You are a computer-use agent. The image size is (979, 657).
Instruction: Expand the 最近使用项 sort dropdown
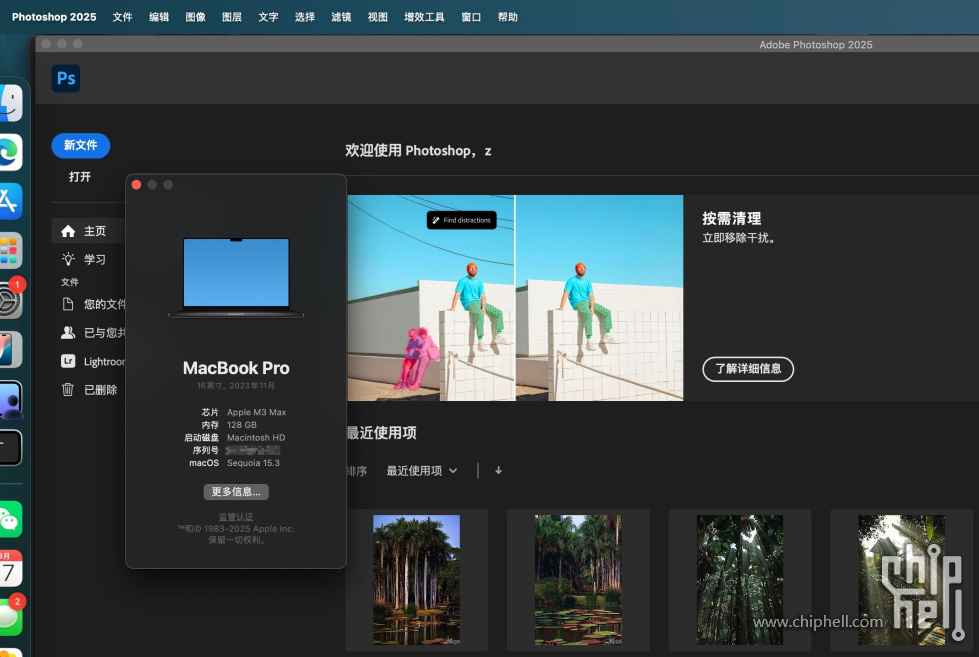pos(422,471)
